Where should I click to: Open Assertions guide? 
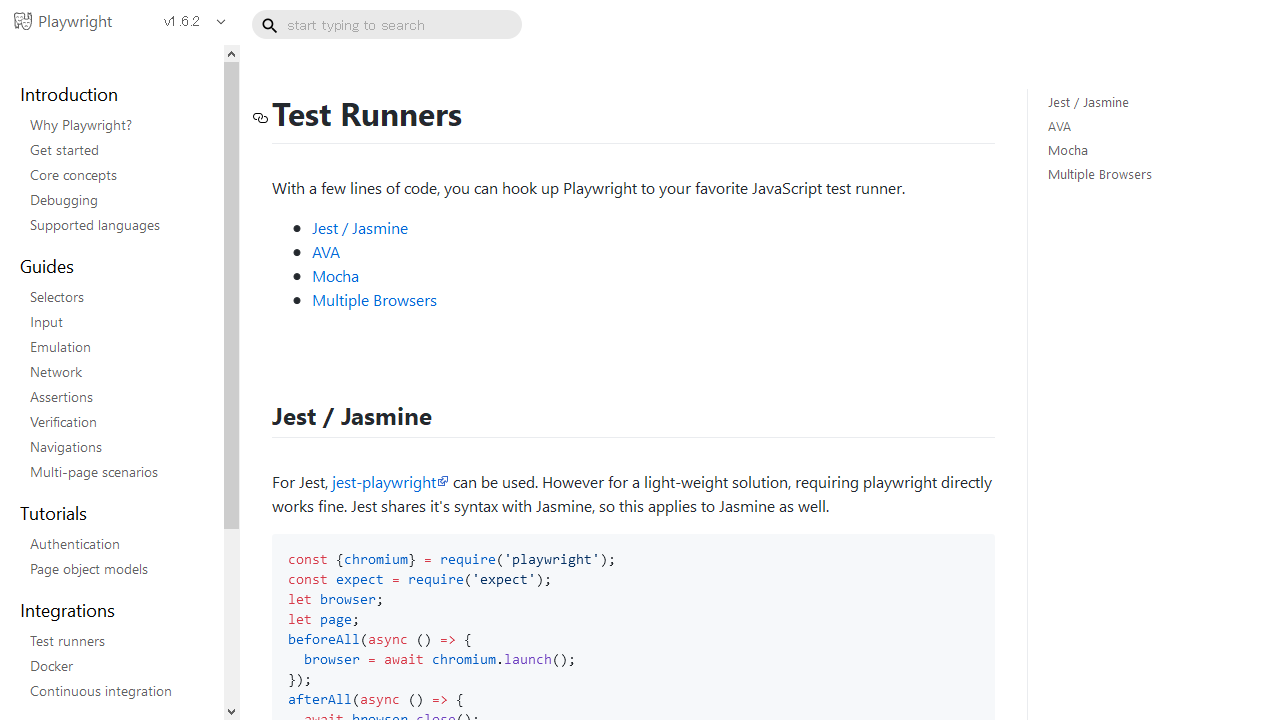[61, 397]
